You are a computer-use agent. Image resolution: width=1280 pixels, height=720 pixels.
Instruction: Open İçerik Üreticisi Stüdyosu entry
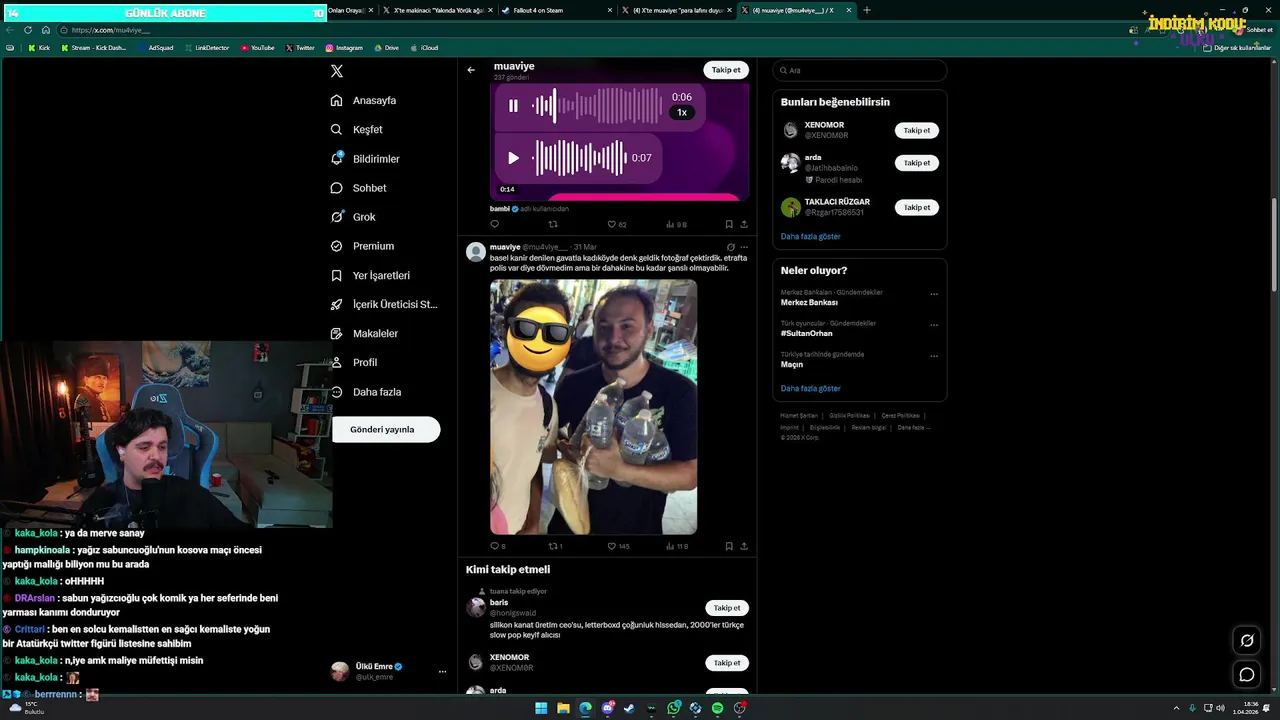[384, 304]
